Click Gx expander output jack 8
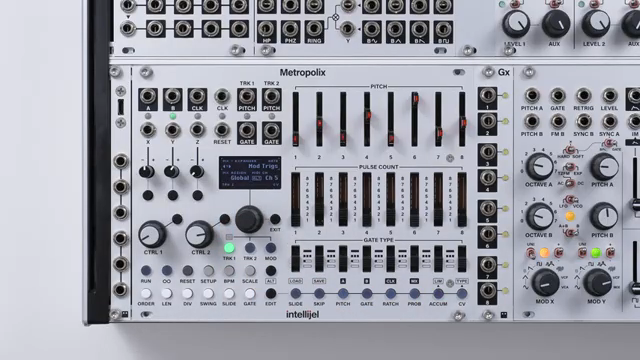 click(487, 291)
